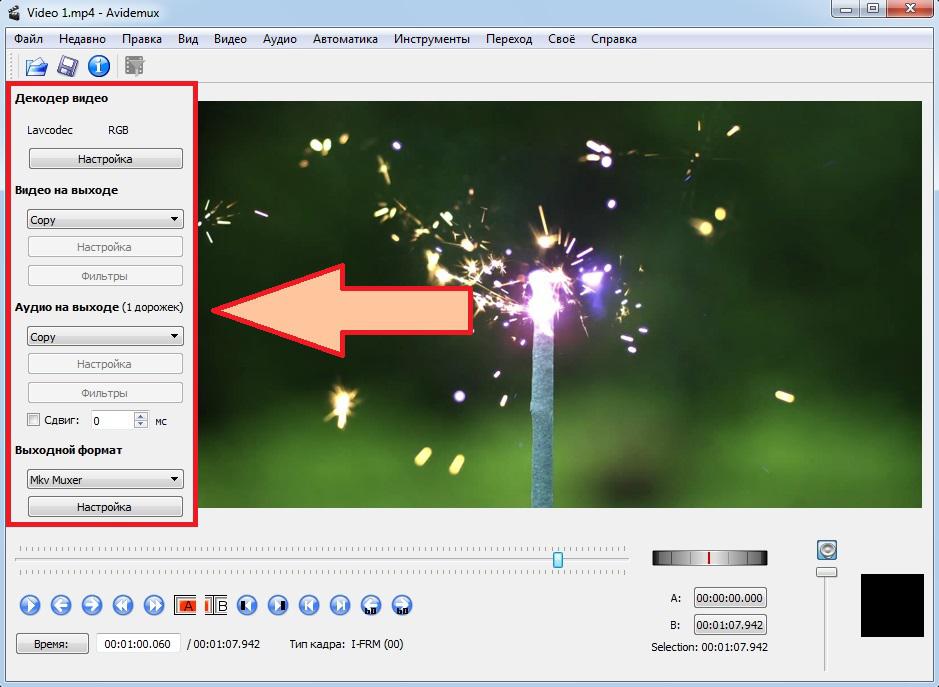Viewport: 939px width, 687px height.
Task: Set selection marker A
Action: click(x=185, y=605)
